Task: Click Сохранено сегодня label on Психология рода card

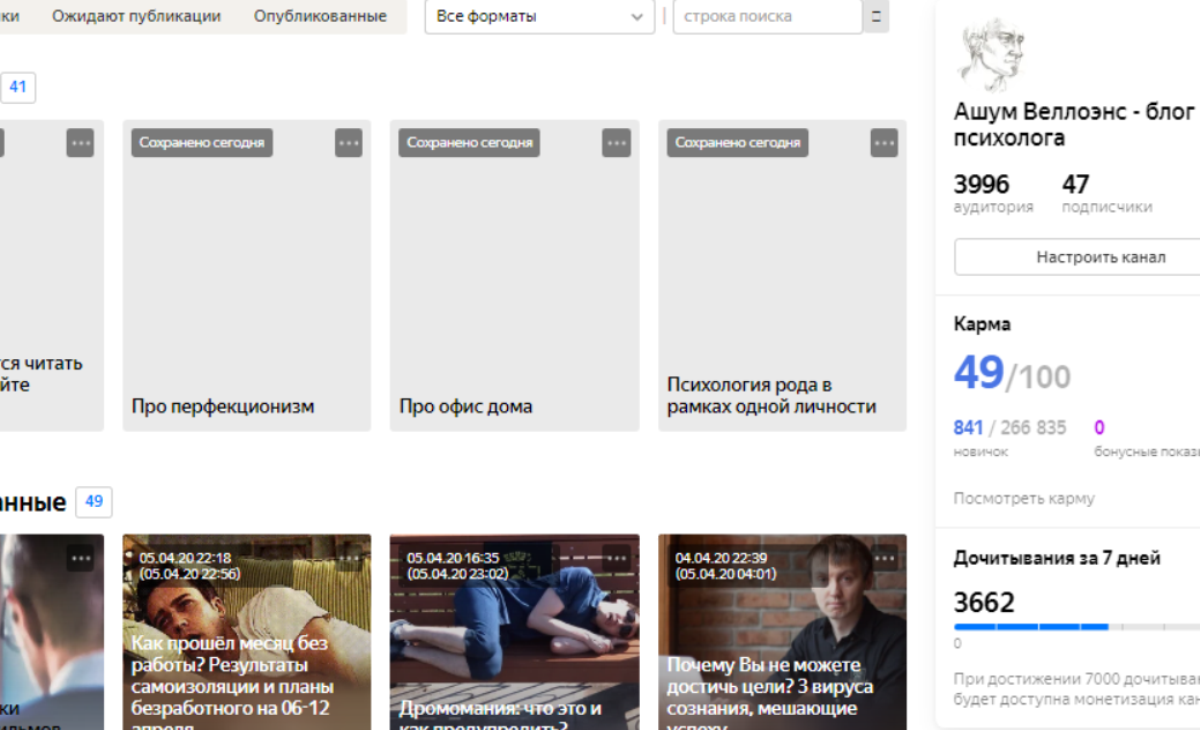Action: point(737,143)
